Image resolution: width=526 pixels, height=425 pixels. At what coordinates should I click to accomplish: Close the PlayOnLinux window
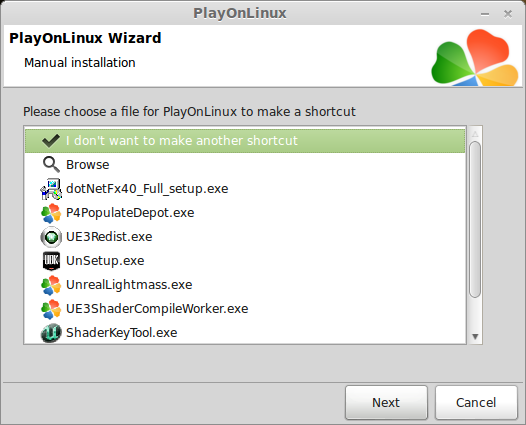click(x=508, y=14)
